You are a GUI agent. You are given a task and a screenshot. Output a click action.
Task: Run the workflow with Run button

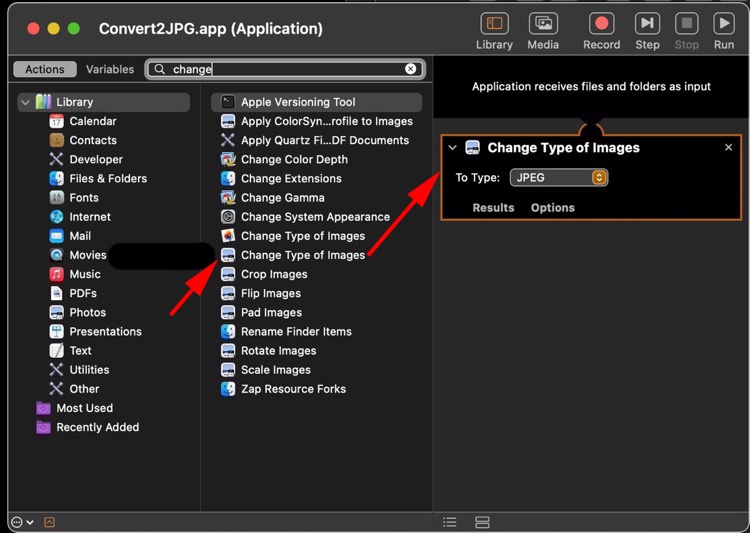point(724,31)
